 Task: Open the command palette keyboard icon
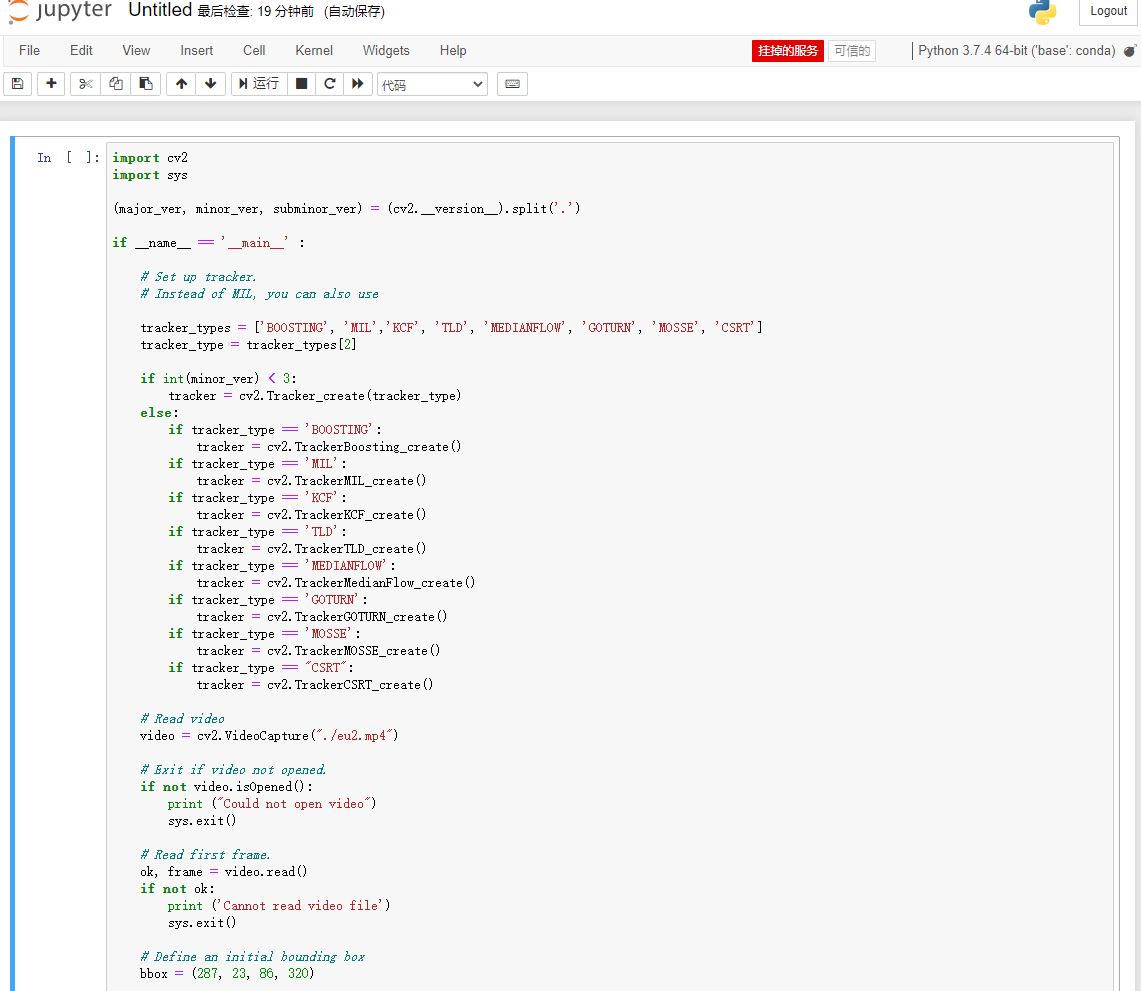tap(512, 84)
